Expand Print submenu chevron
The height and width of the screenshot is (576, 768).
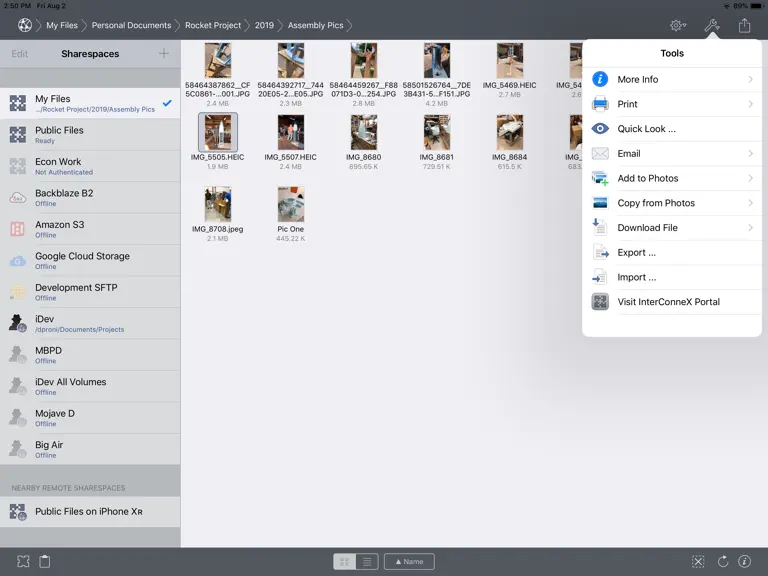point(750,104)
